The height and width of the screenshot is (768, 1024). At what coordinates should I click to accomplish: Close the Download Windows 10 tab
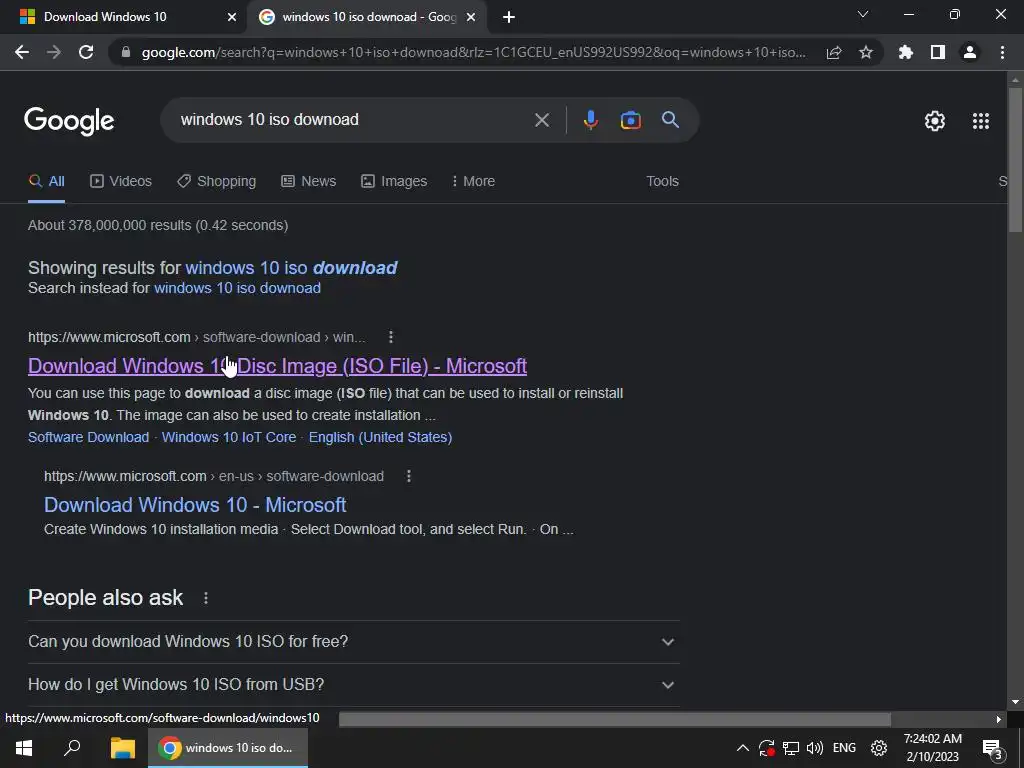(232, 17)
